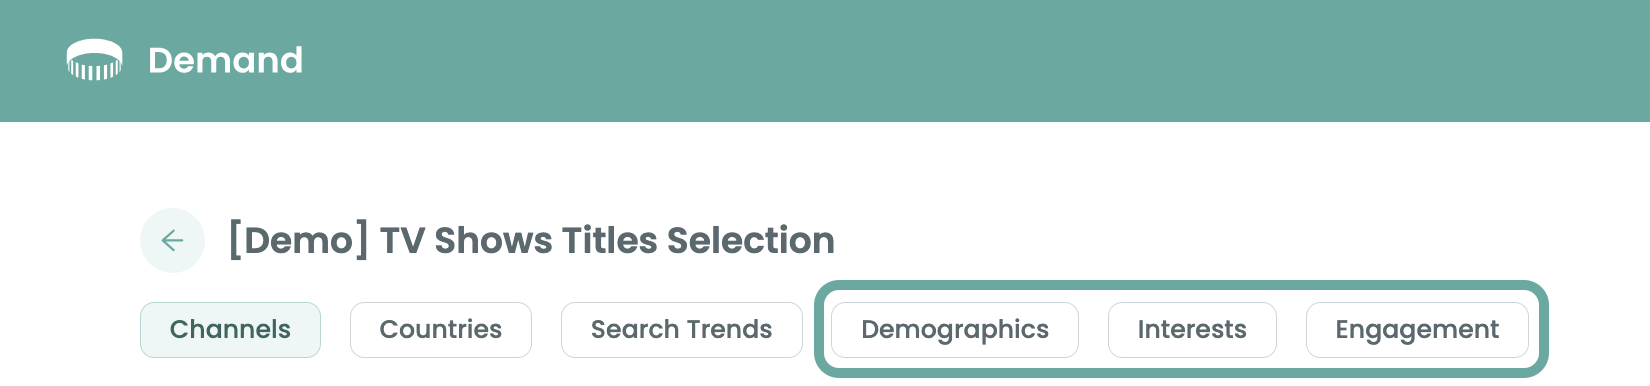
Task: Select the highlighted Channels pill
Action: pyautogui.click(x=230, y=330)
